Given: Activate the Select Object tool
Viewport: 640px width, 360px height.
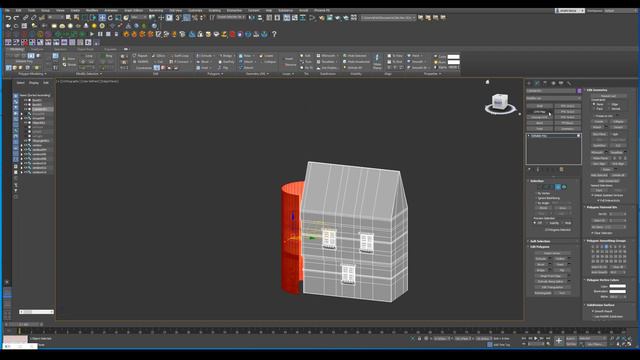Looking at the screenshot, I should 68,18.
